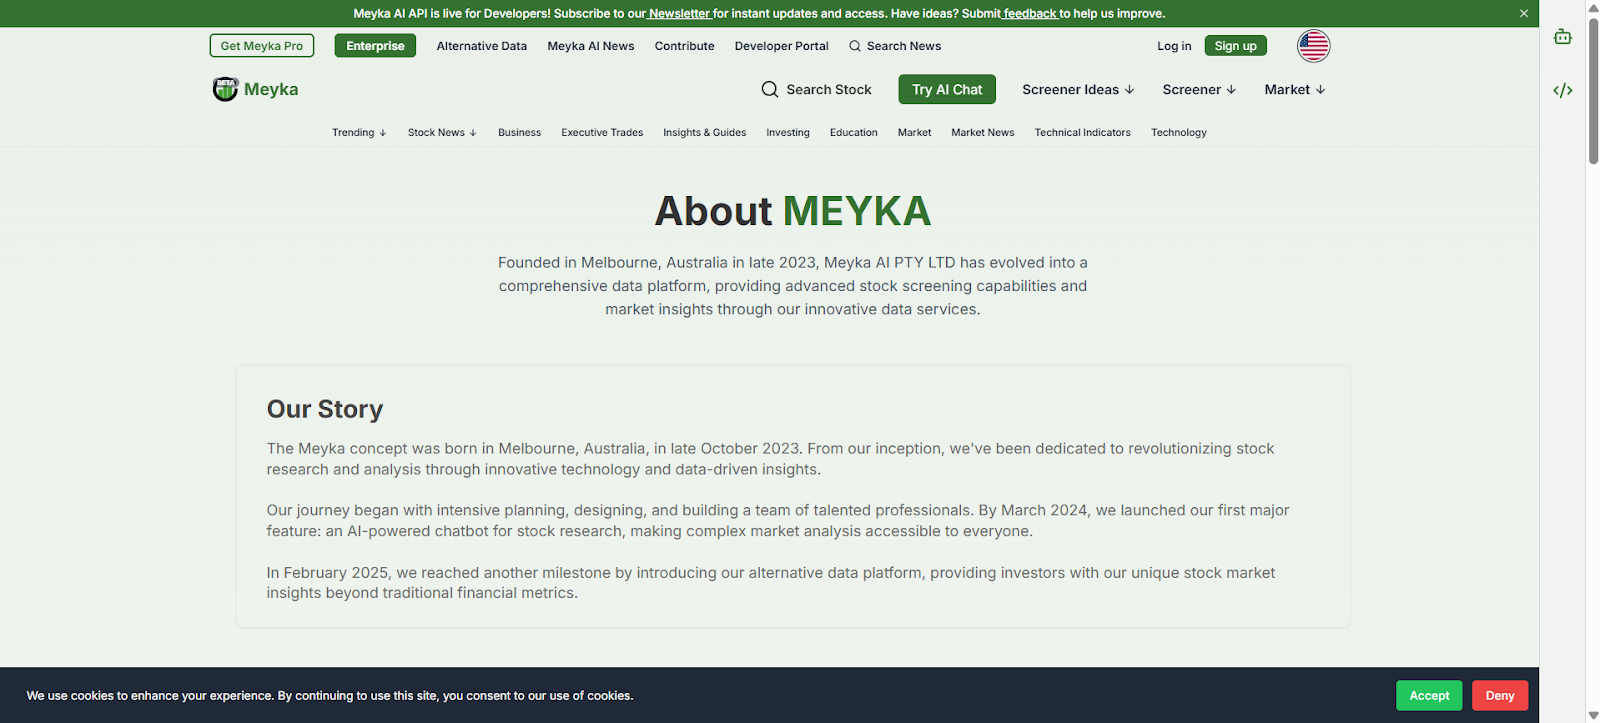Image resolution: width=1600 pixels, height=723 pixels.
Task: Select the Education category
Action: coord(854,132)
